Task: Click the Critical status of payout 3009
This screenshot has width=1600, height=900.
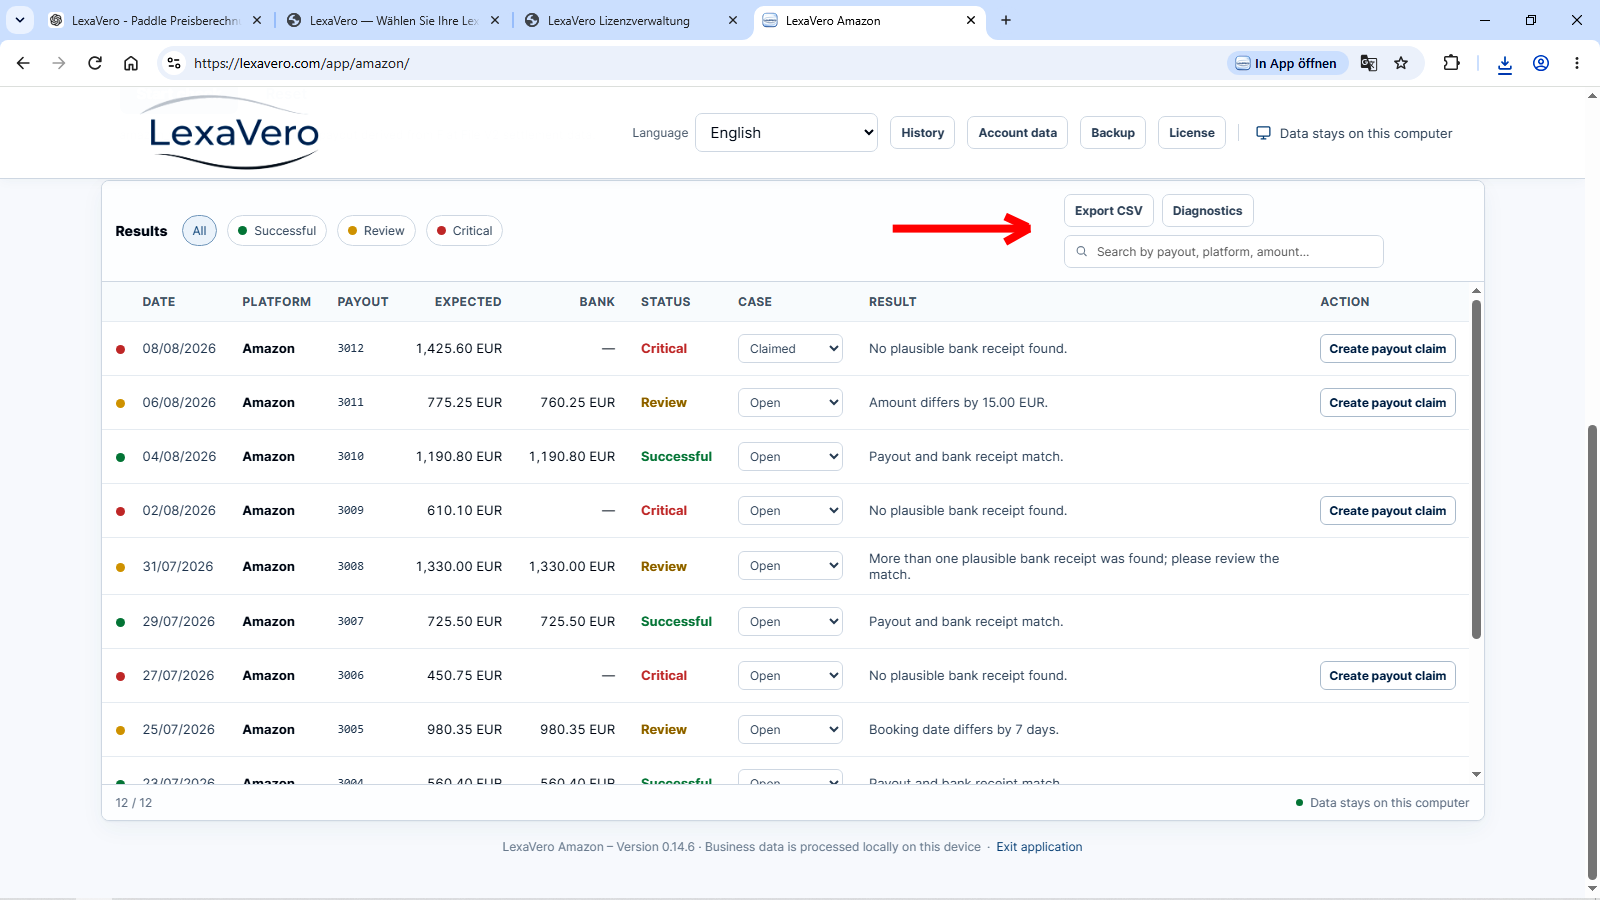Action: 664,511
